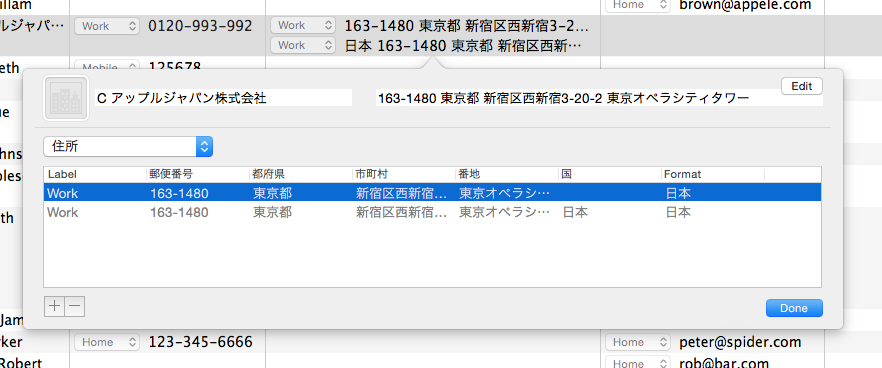The image size is (882, 368).
Task: Click phone number 0120-993-992
Action: [200, 26]
